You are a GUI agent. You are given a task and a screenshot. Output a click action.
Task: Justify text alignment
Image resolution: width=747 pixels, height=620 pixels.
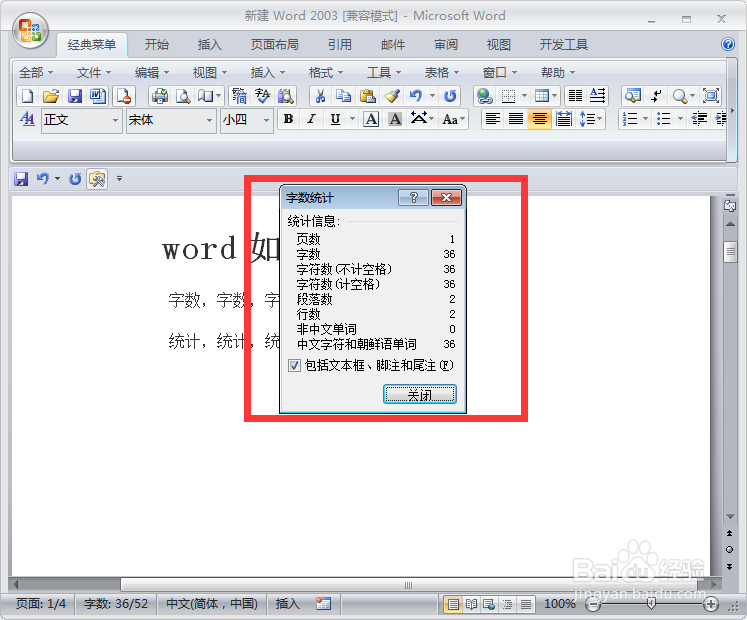point(516,119)
